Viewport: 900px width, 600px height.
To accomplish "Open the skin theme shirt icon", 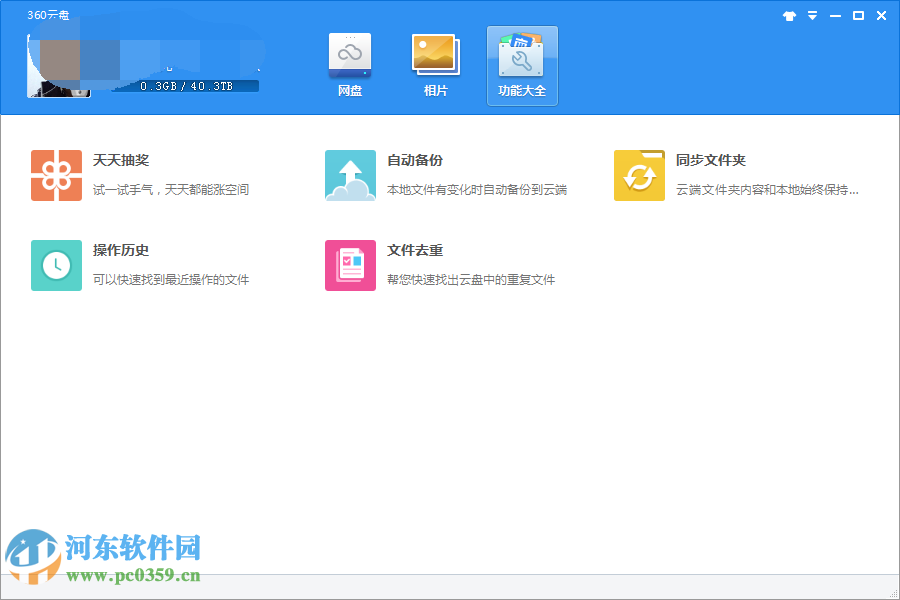I will (788, 16).
